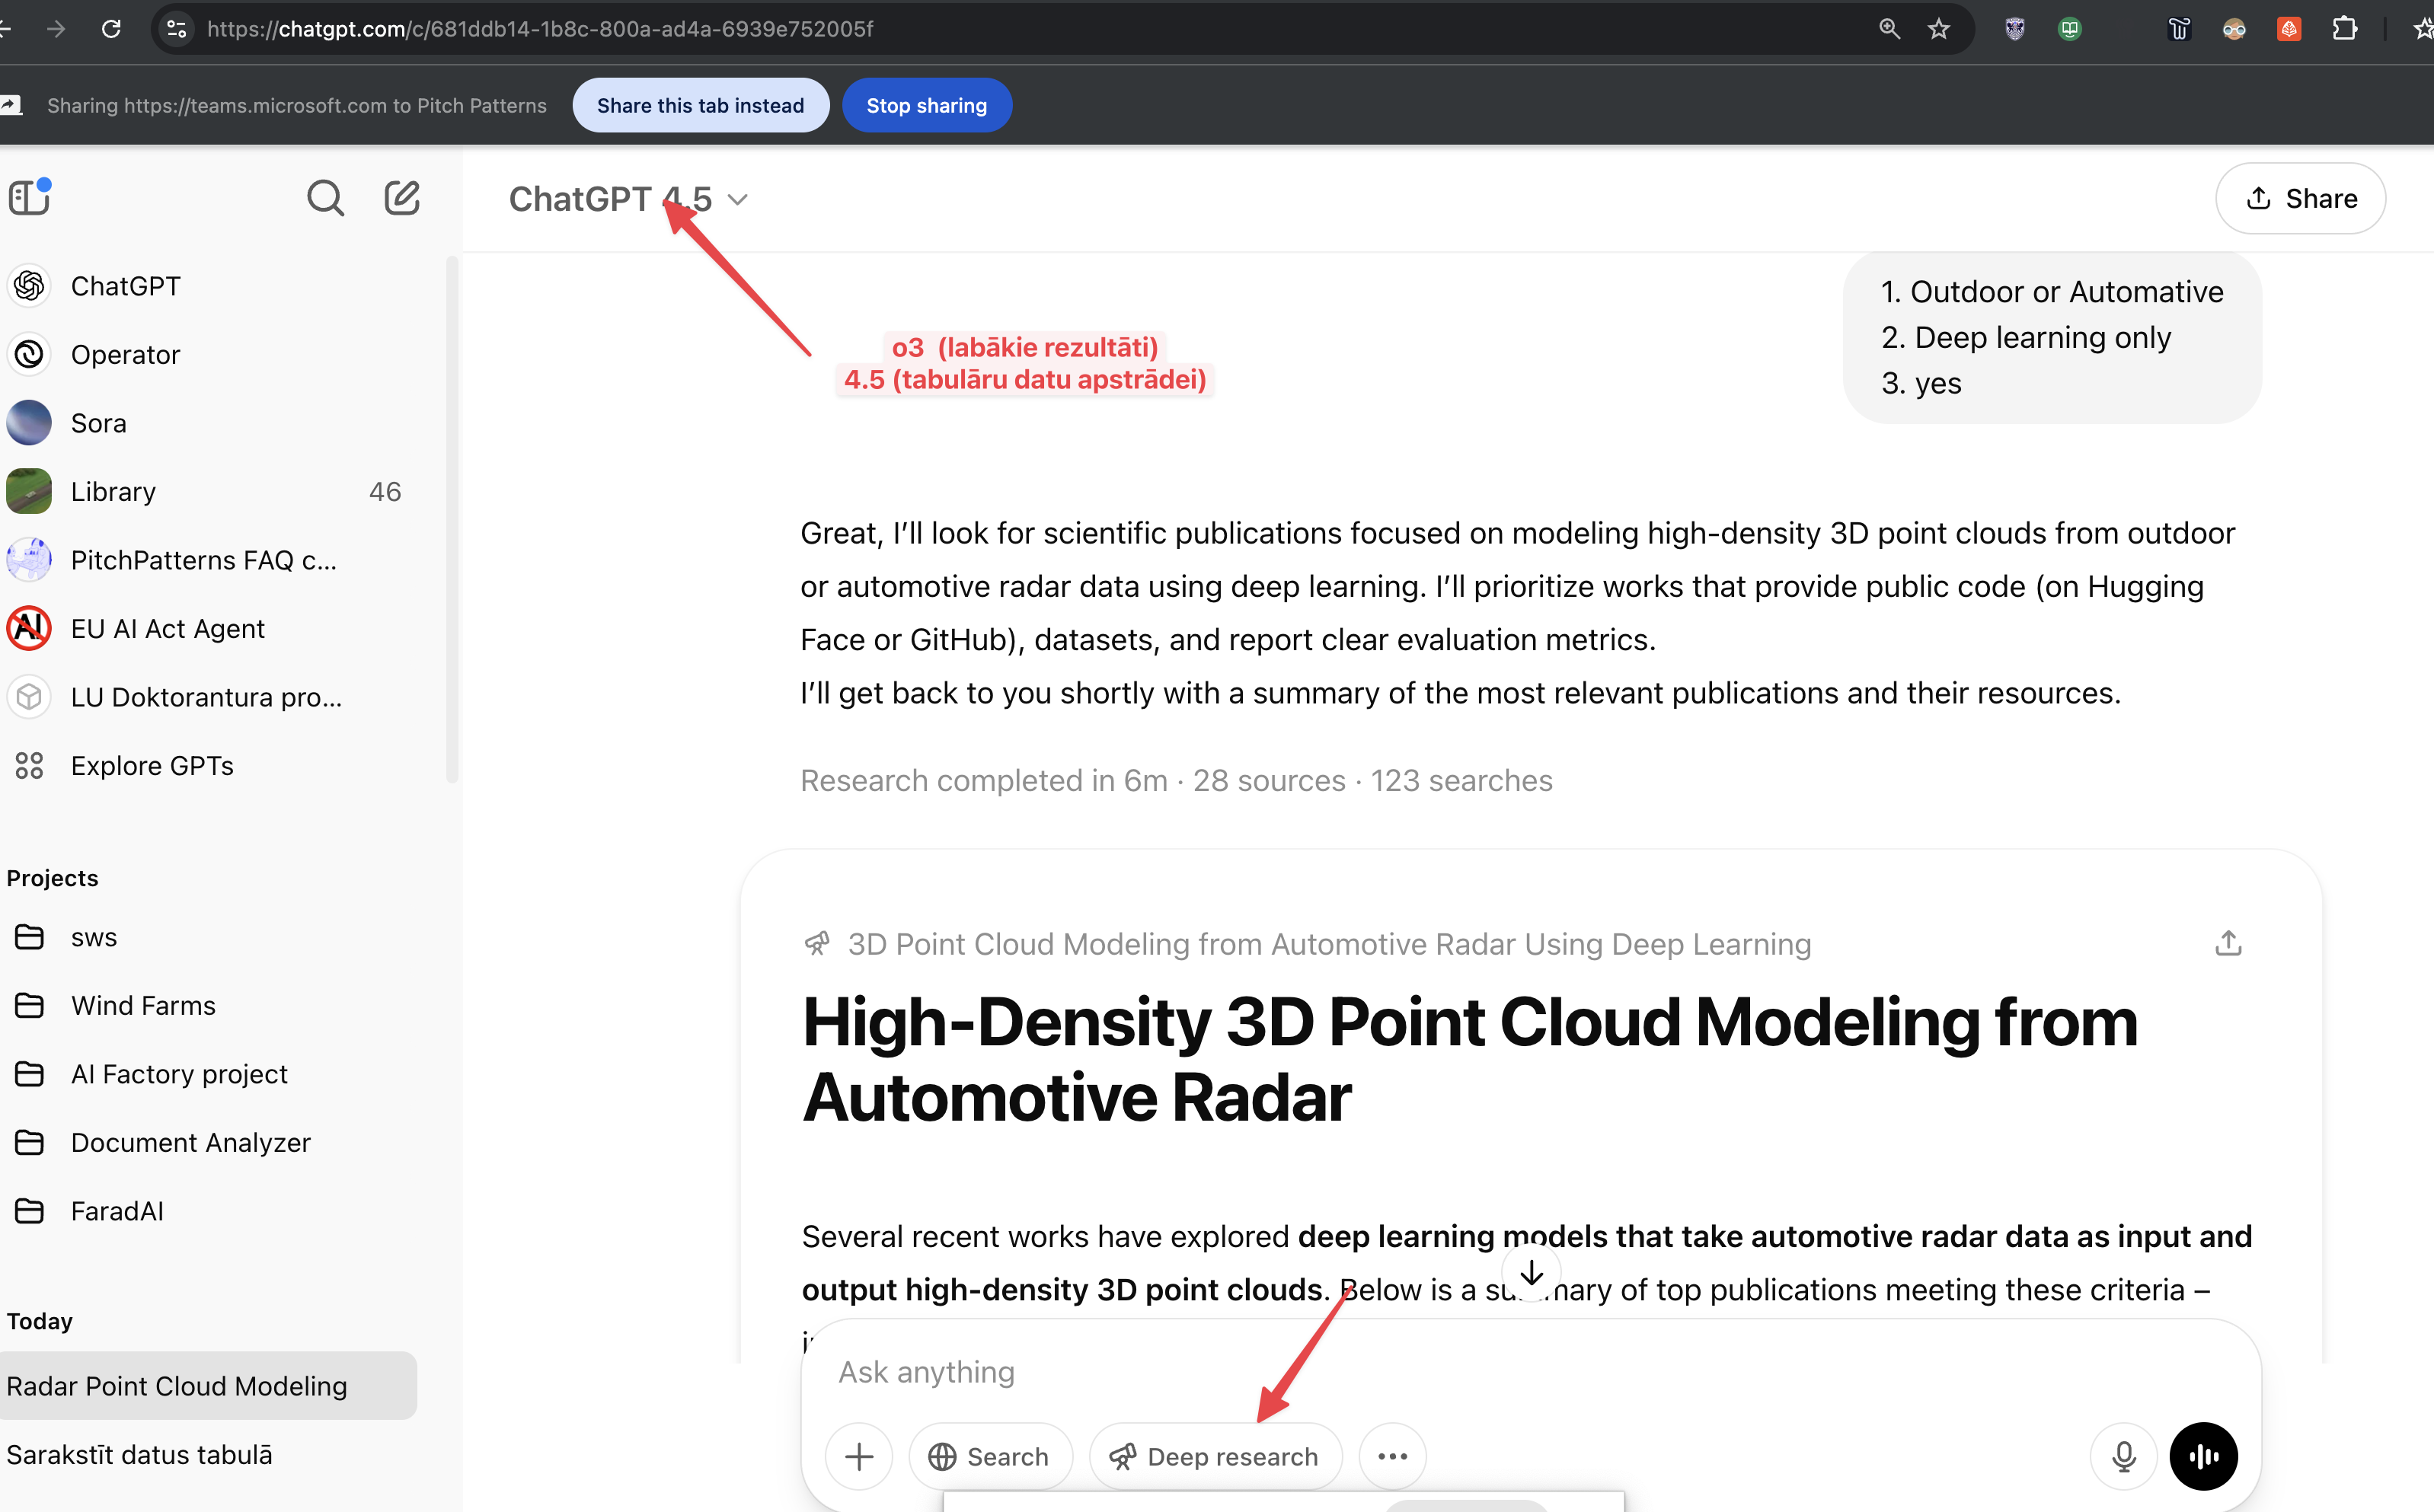Screen dimensions: 2434x1512
Task: Toggle the Search tool in composer
Action: tap(989, 1456)
